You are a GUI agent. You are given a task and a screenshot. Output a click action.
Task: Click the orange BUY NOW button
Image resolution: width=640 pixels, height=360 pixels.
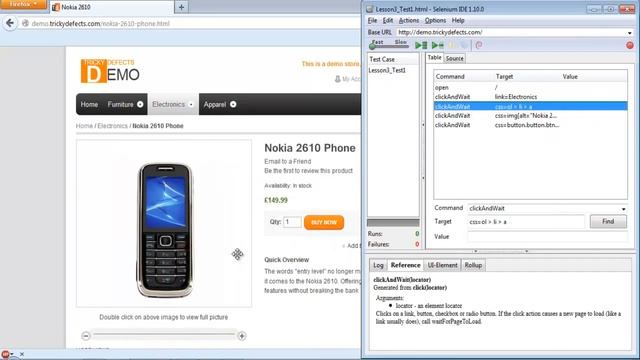(x=324, y=222)
